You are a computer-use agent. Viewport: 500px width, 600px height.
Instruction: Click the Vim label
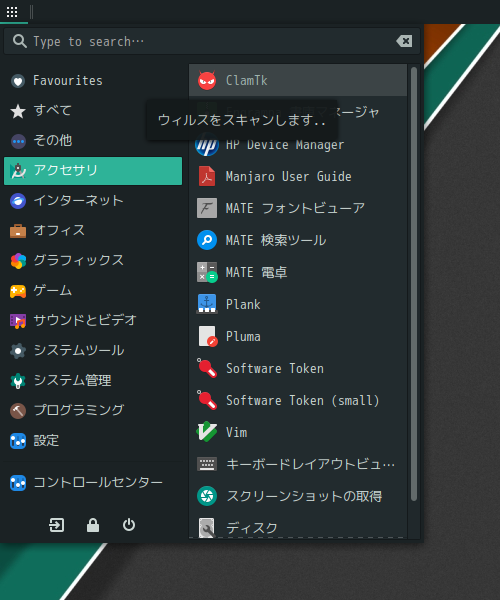click(236, 432)
